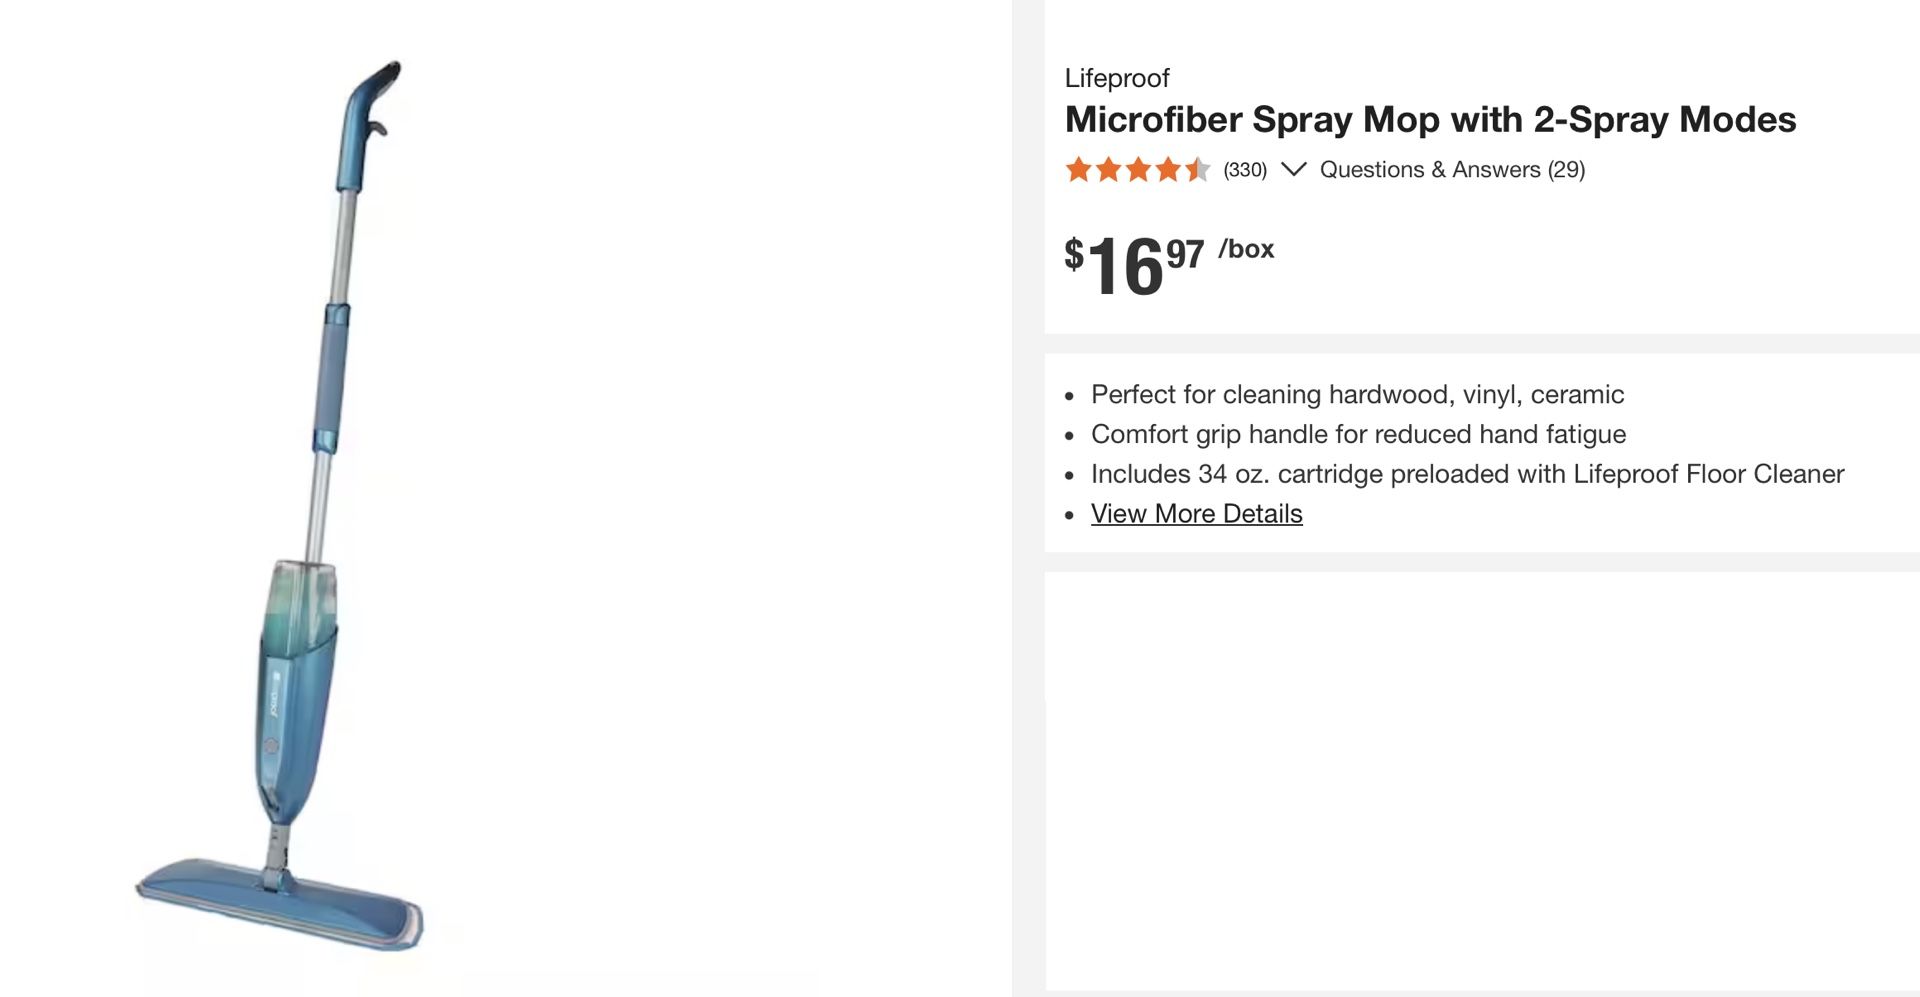The height and width of the screenshot is (997, 1920).
Task: Click the Lifeproof brand name
Action: point(1117,78)
